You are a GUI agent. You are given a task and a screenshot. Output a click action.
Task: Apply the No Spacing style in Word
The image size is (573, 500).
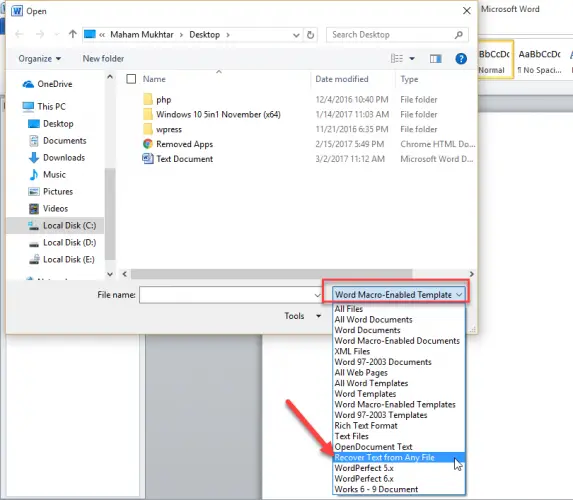pyautogui.click(x=540, y=61)
